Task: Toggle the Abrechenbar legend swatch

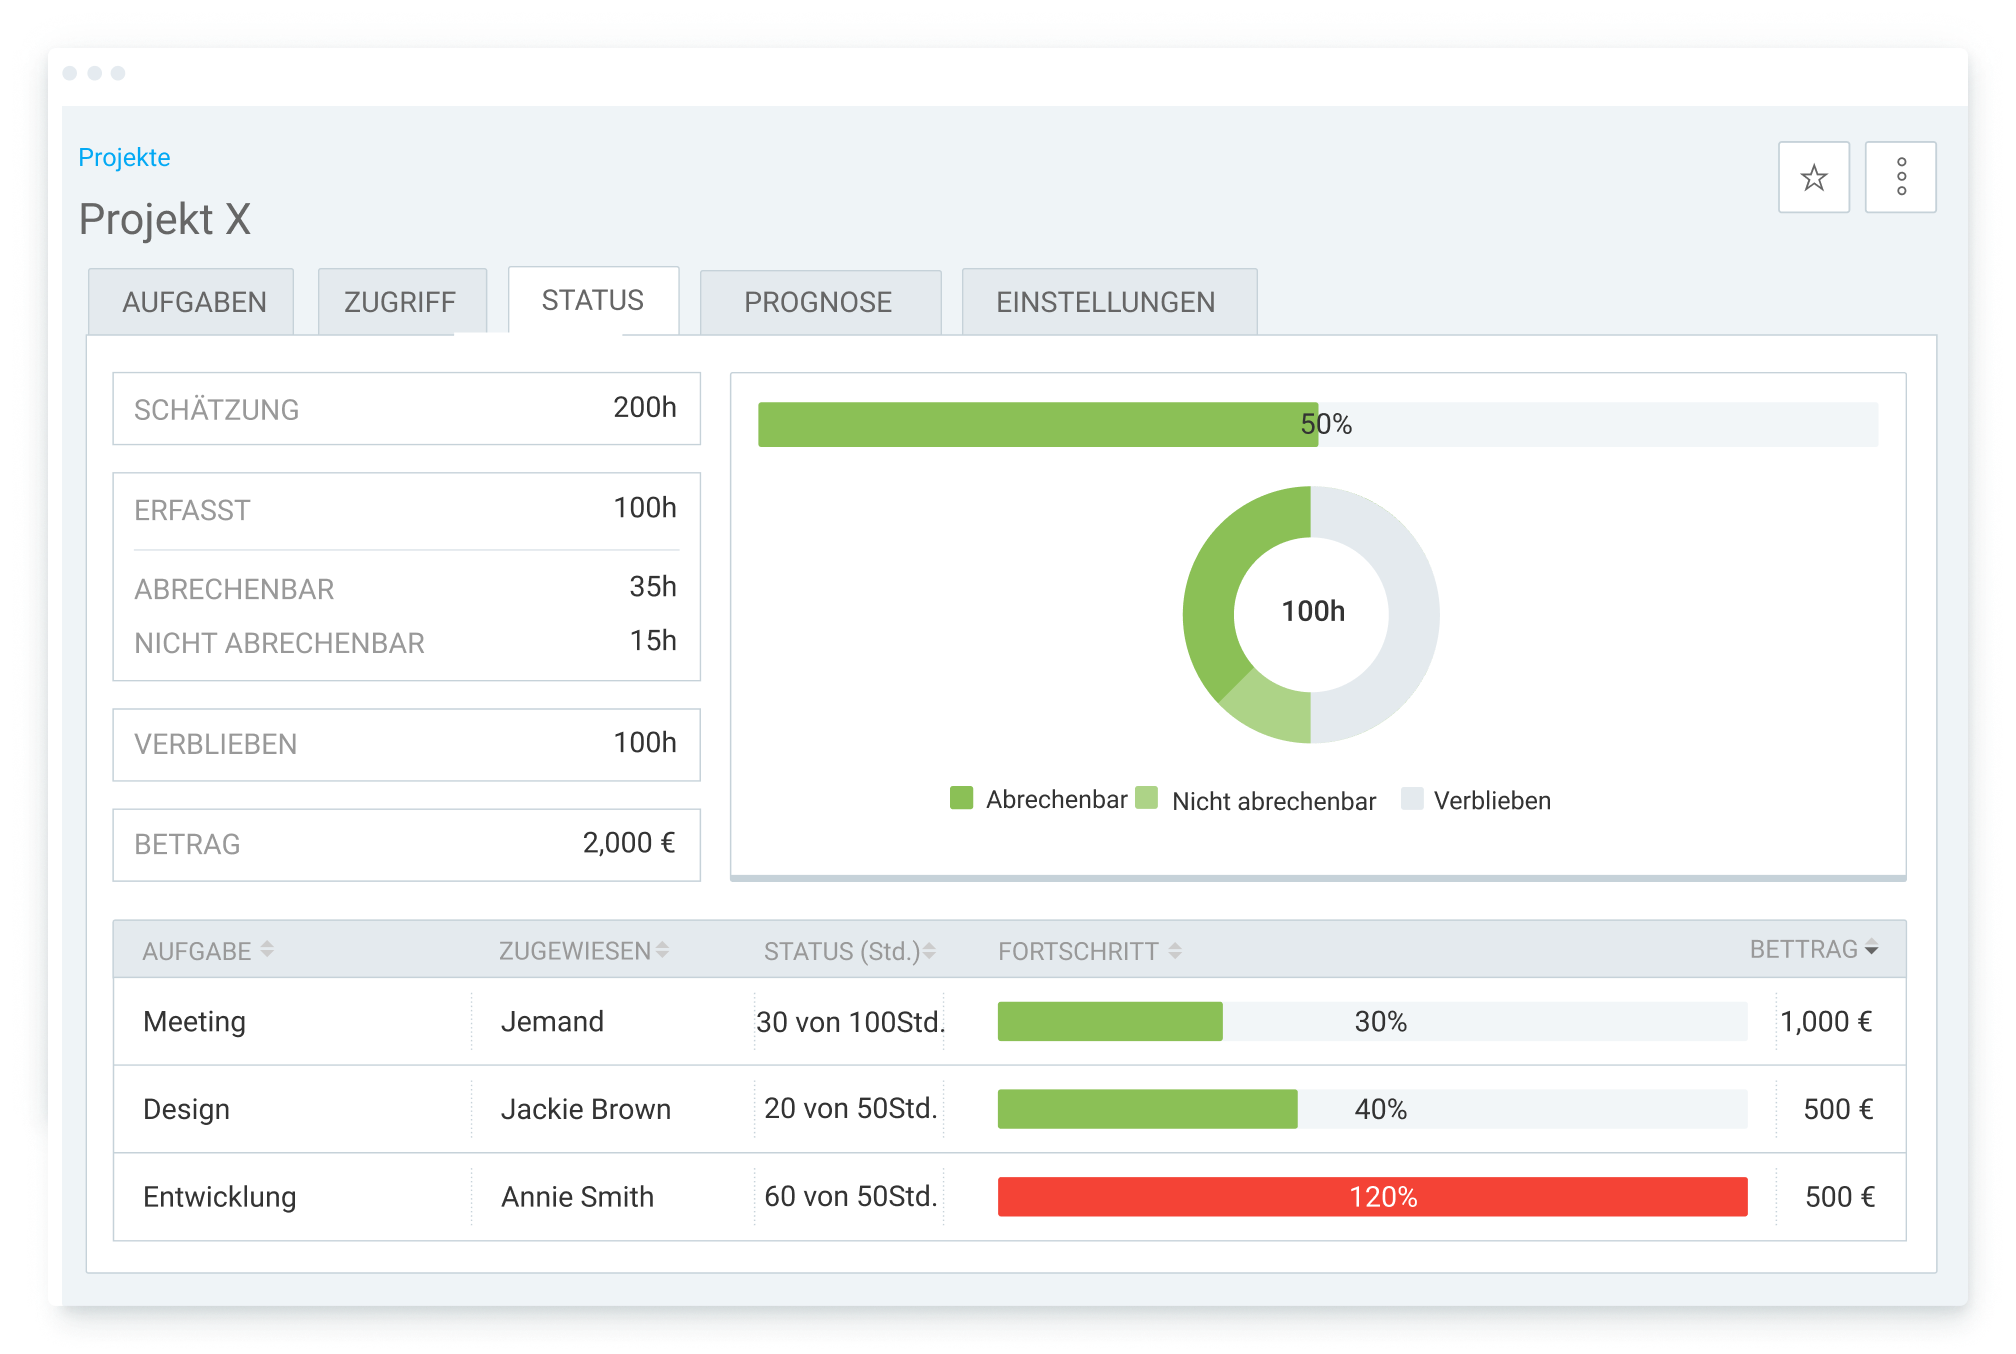Action: [x=961, y=798]
